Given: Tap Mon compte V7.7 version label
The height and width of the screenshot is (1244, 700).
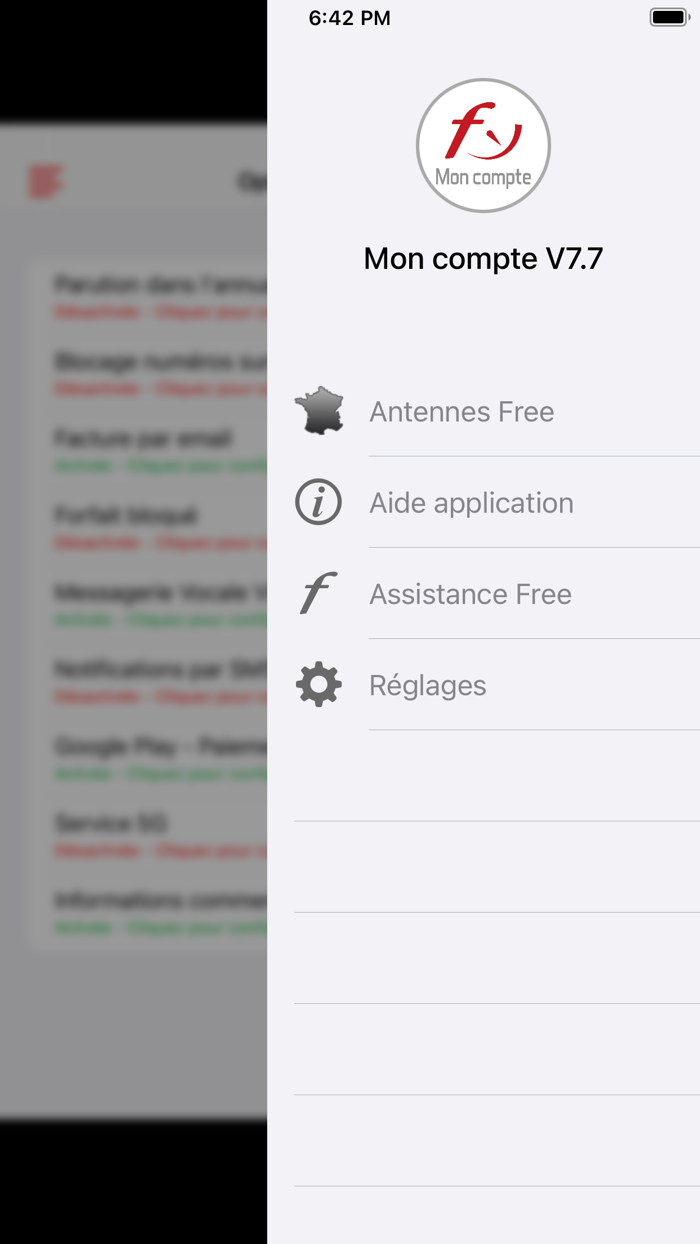Looking at the screenshot, I should click(483, 258).
